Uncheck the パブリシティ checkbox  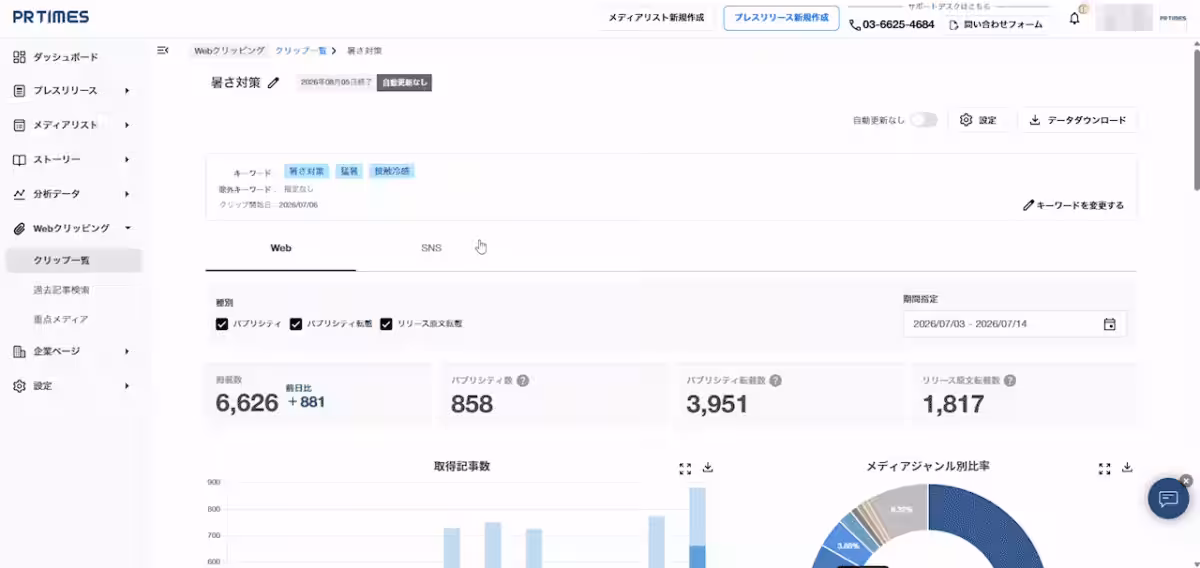pos(222,324)
